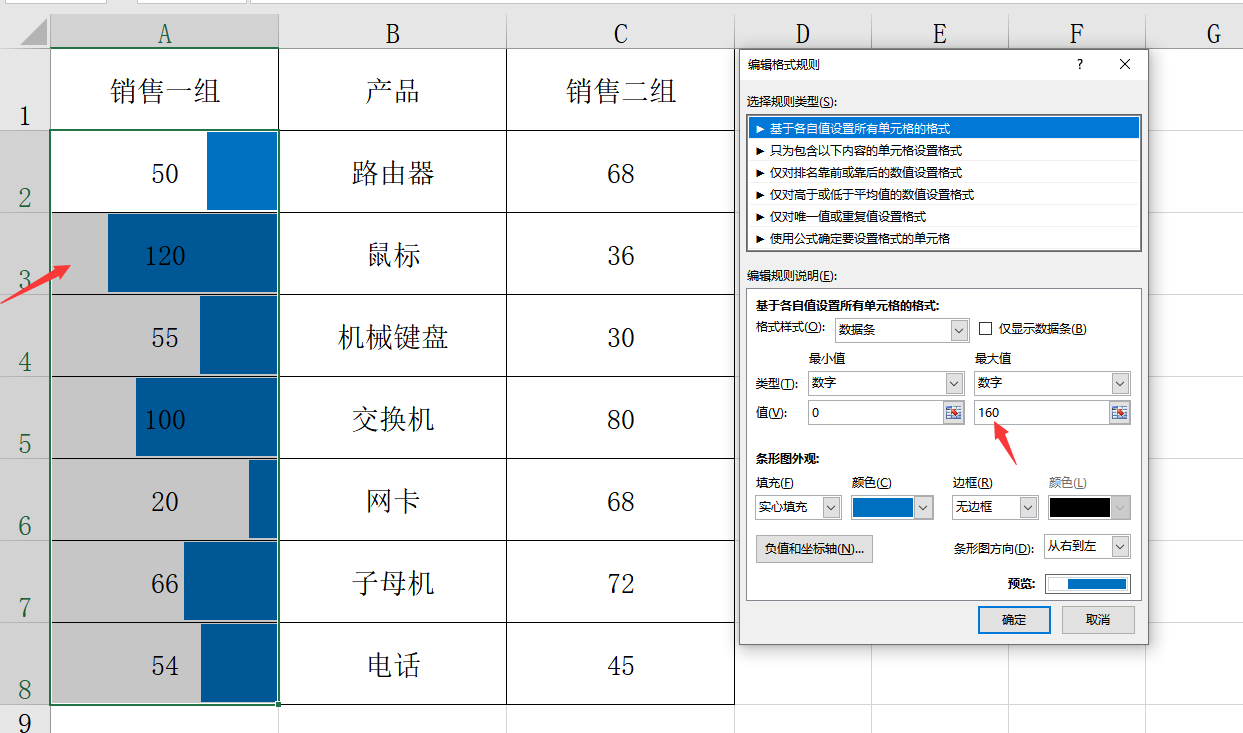Click cell with value 72

pyautogui.click(x=621, y=582)
